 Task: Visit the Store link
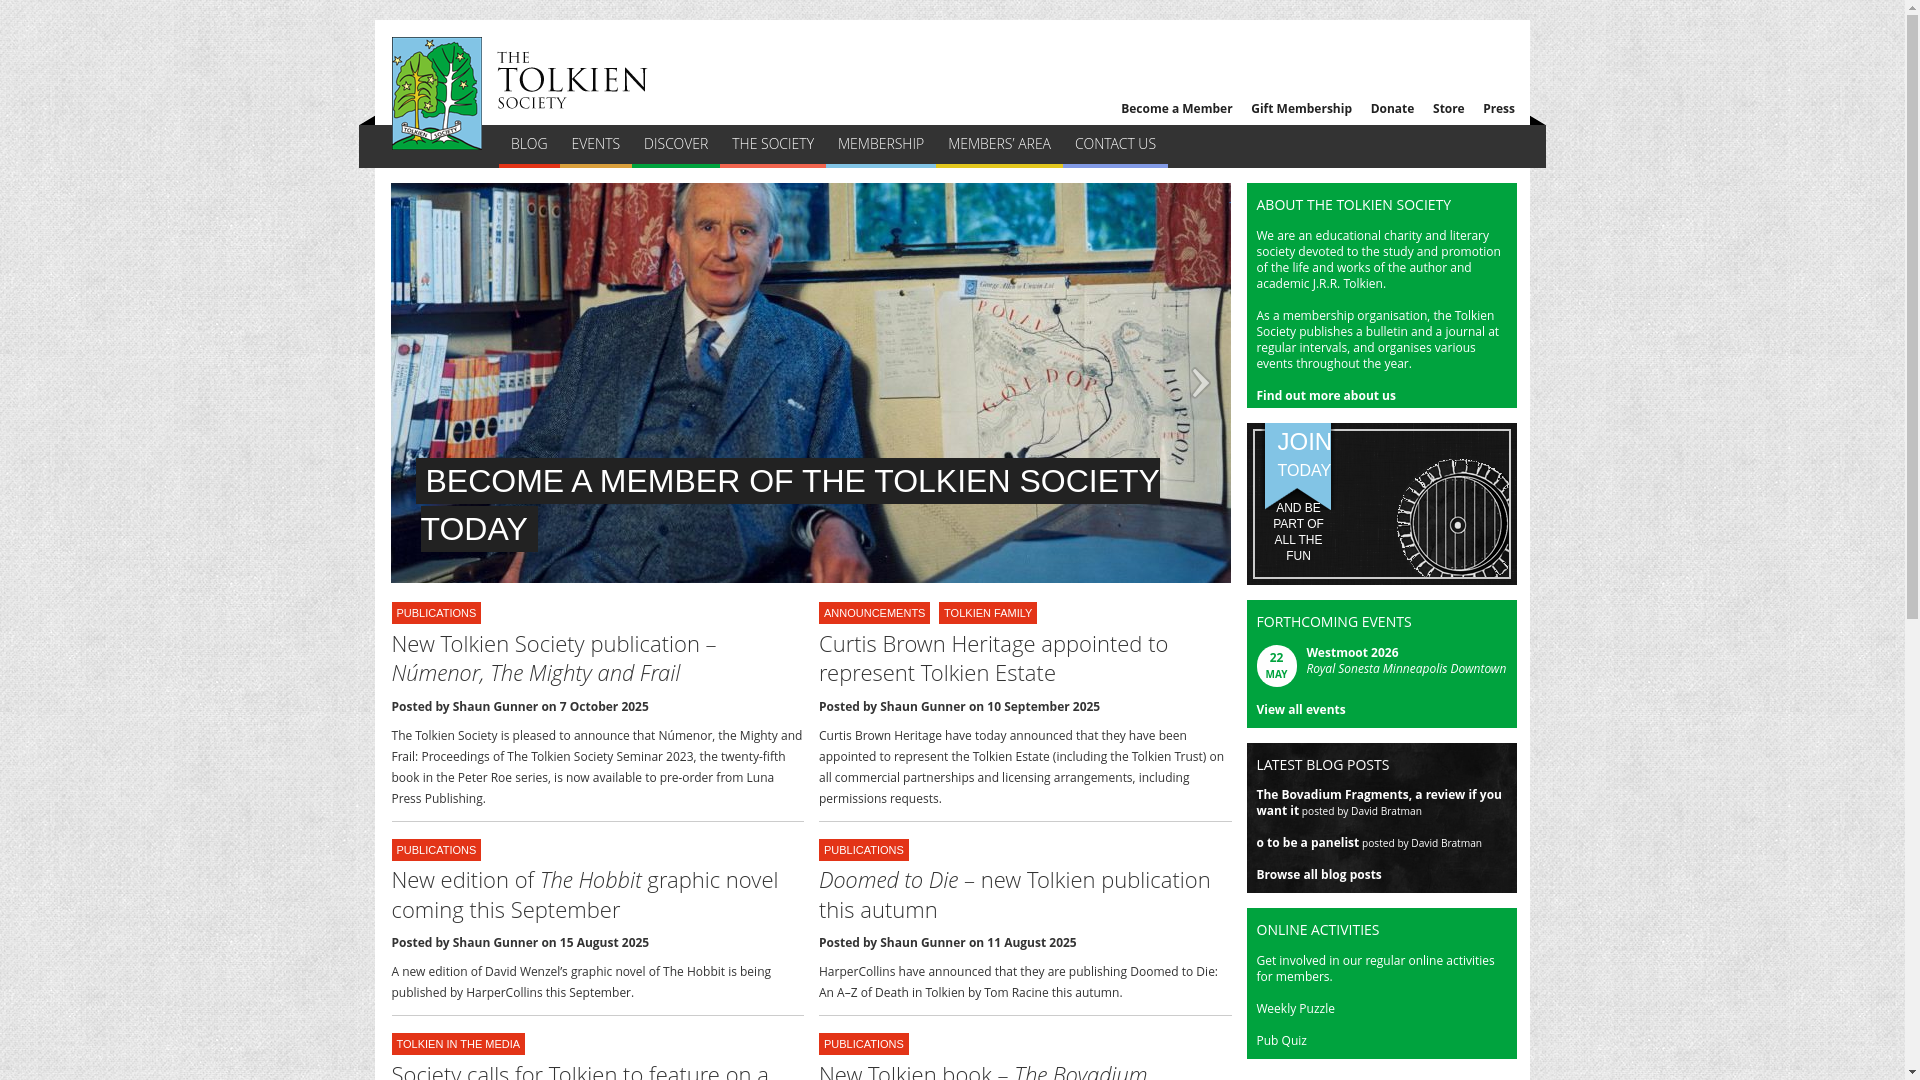click(1447, 109)
